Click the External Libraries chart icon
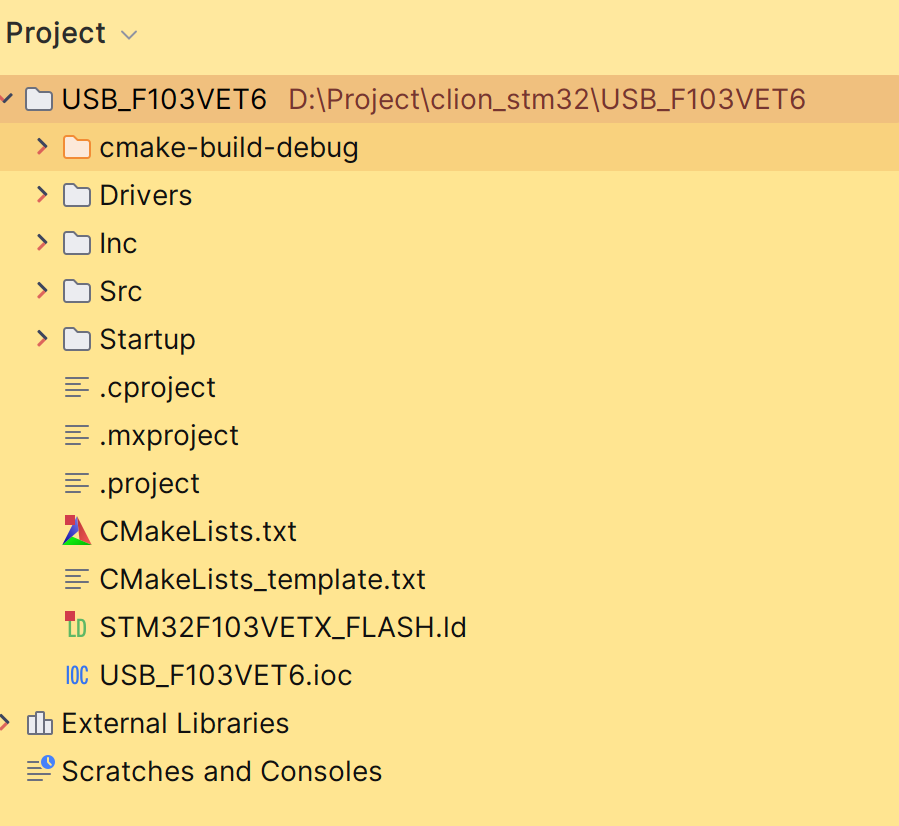 pos(39,723)
